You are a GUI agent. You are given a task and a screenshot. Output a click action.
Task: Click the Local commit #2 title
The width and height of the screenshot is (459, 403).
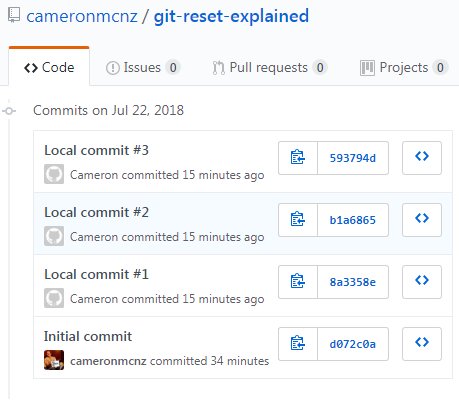point(97,212)
